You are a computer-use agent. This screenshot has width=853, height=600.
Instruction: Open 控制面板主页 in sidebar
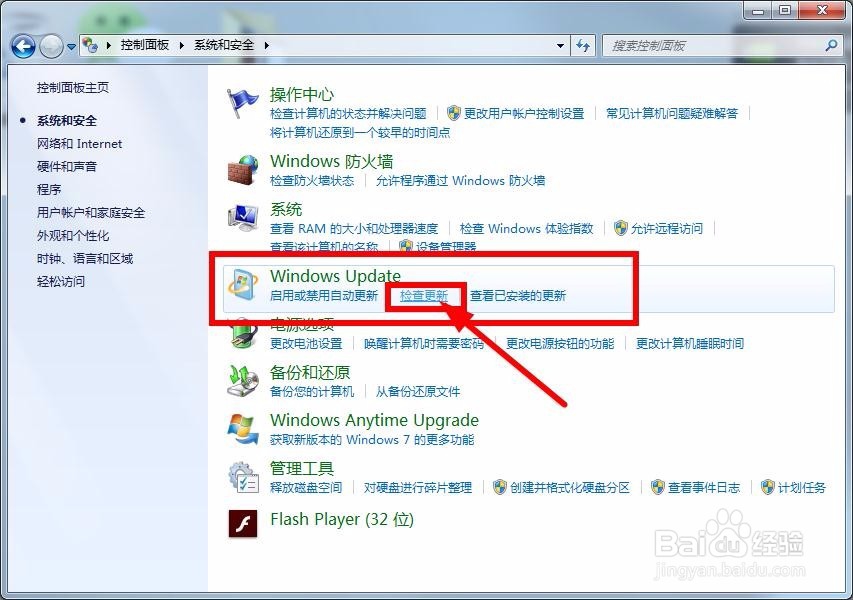pos(73,88)
